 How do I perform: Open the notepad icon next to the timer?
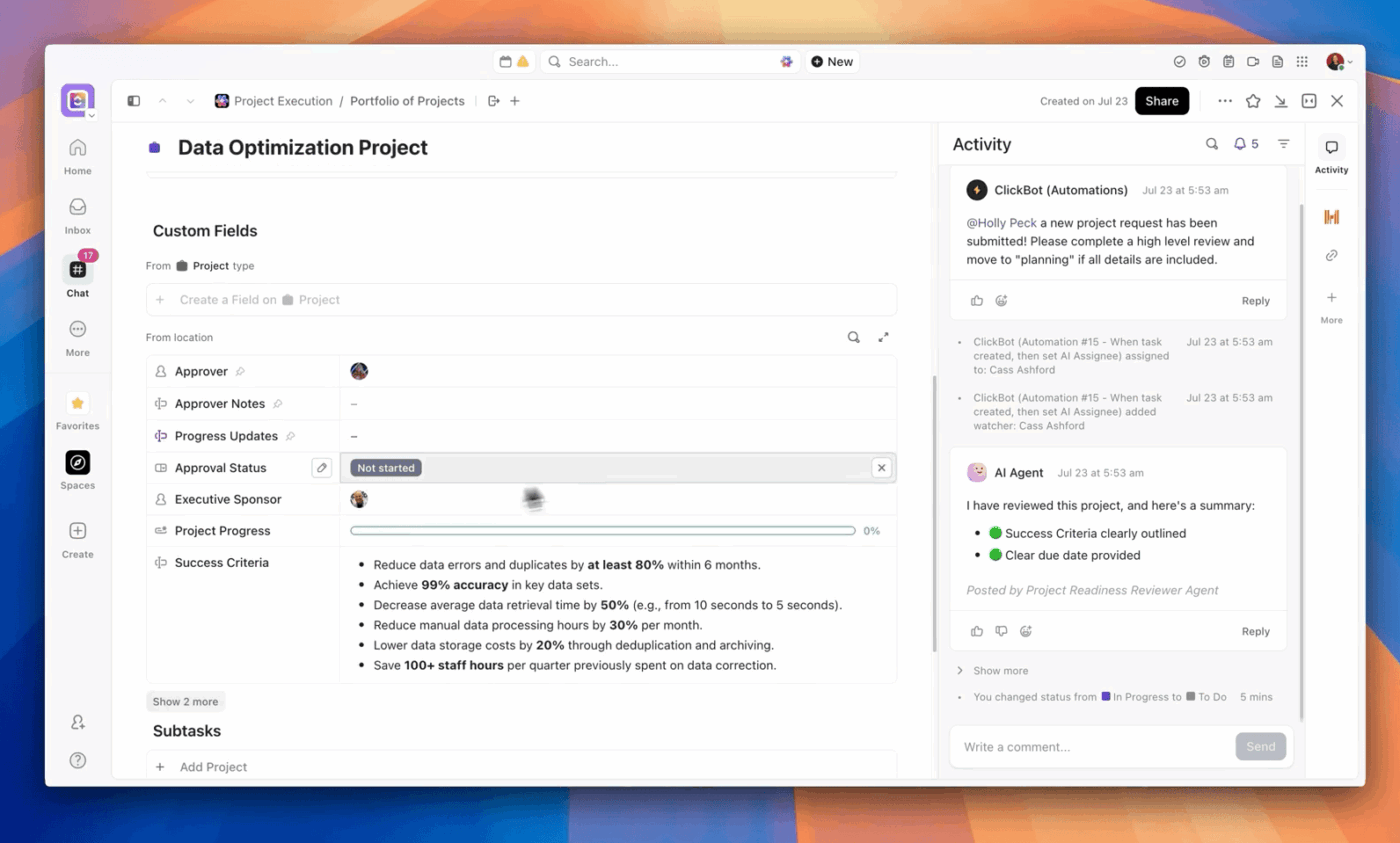pyautogui.click(x=1228, y=61)
